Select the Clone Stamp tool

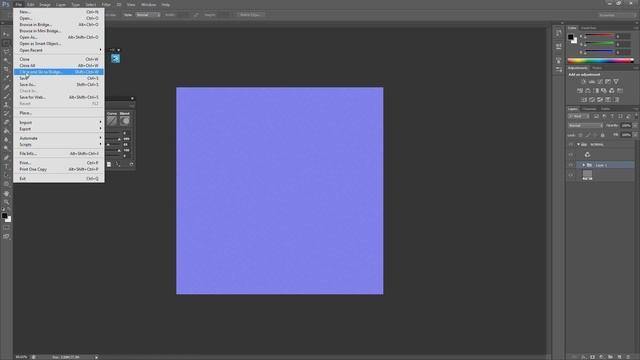pos(6,104)
